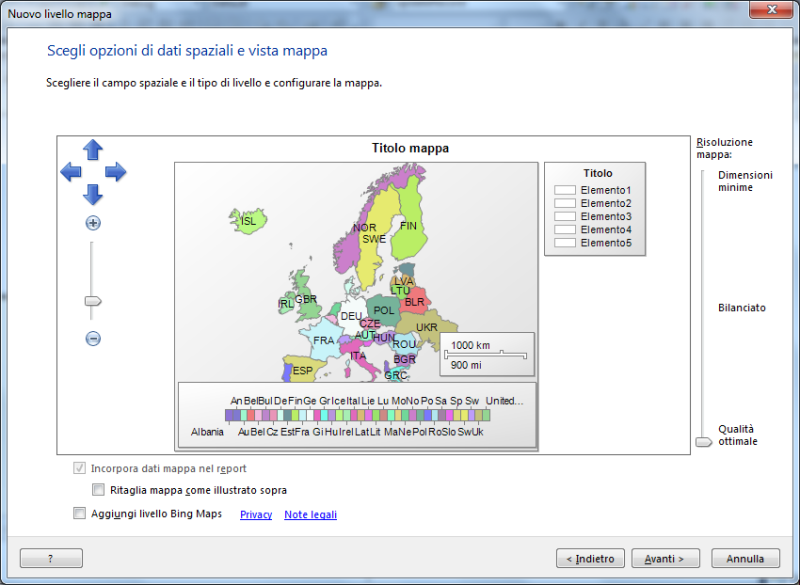Select Bilanciato resolution label
Viewport: 800px width, 585px height.
[742, 308]
